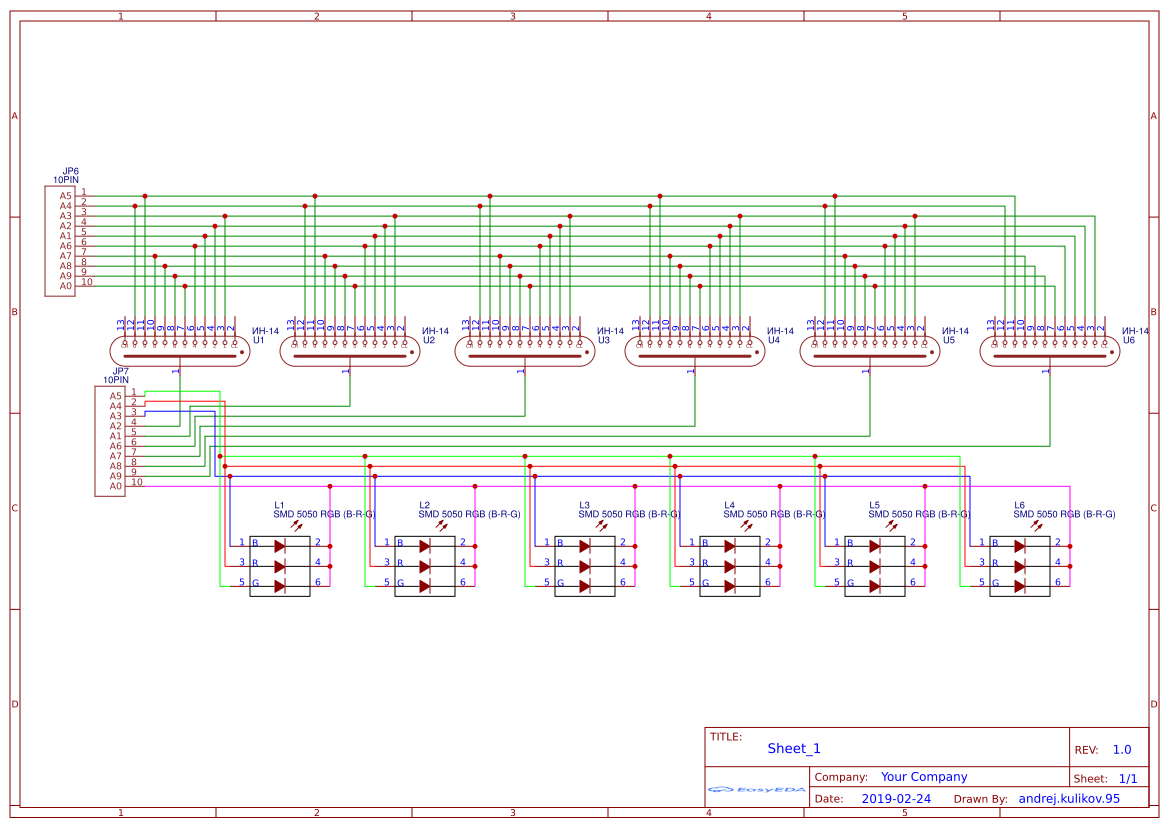Click the JP7 10PIN designator label

[116, 376]
